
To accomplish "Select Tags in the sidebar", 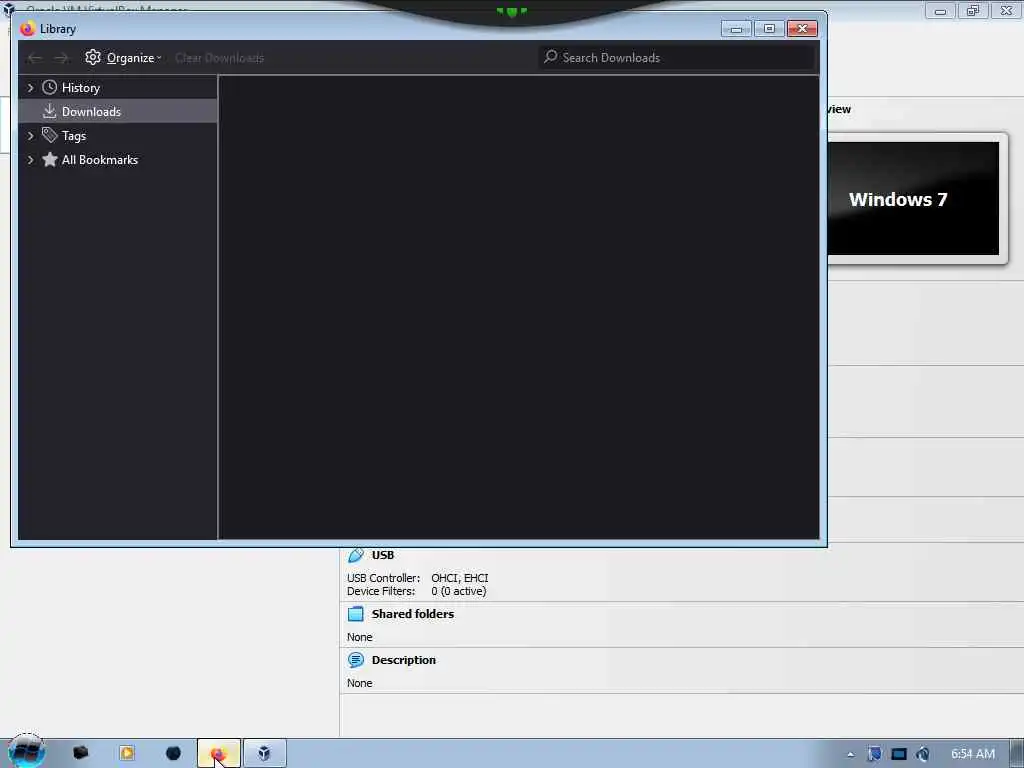I will (118, 136).
